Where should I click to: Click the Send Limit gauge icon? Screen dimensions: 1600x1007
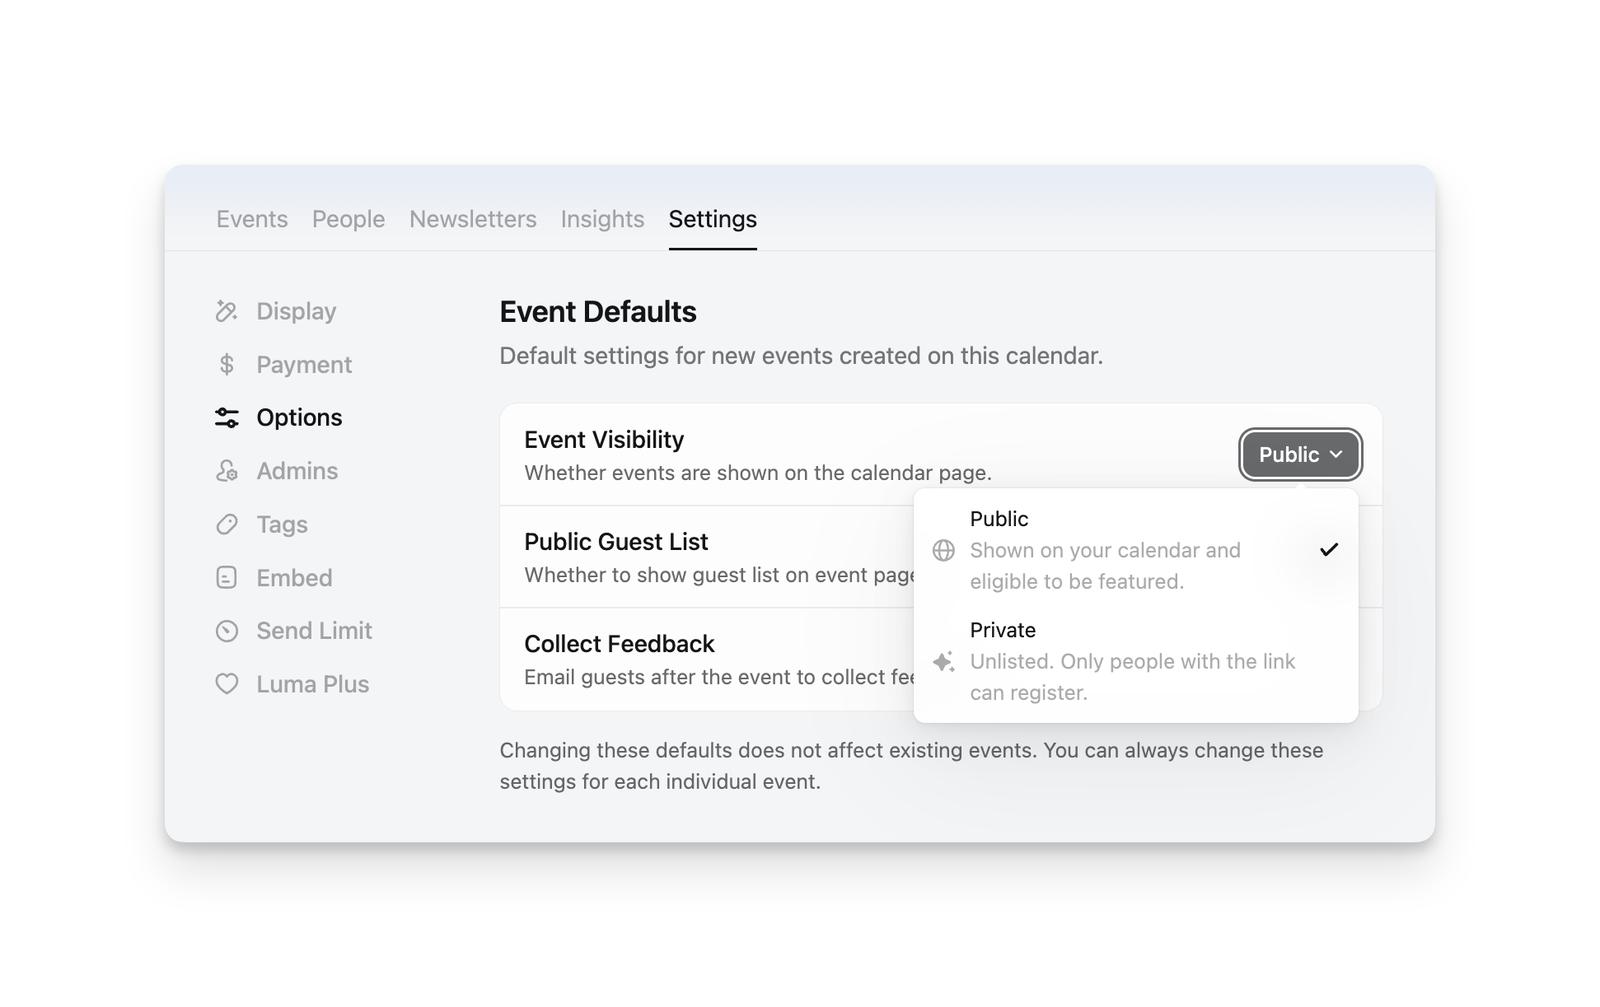(227, 631)
